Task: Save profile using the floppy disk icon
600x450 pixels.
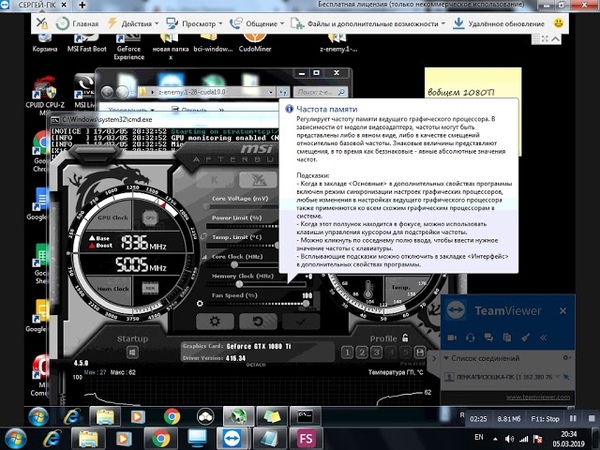Action: pyautogui.click(x=420, y=352)
